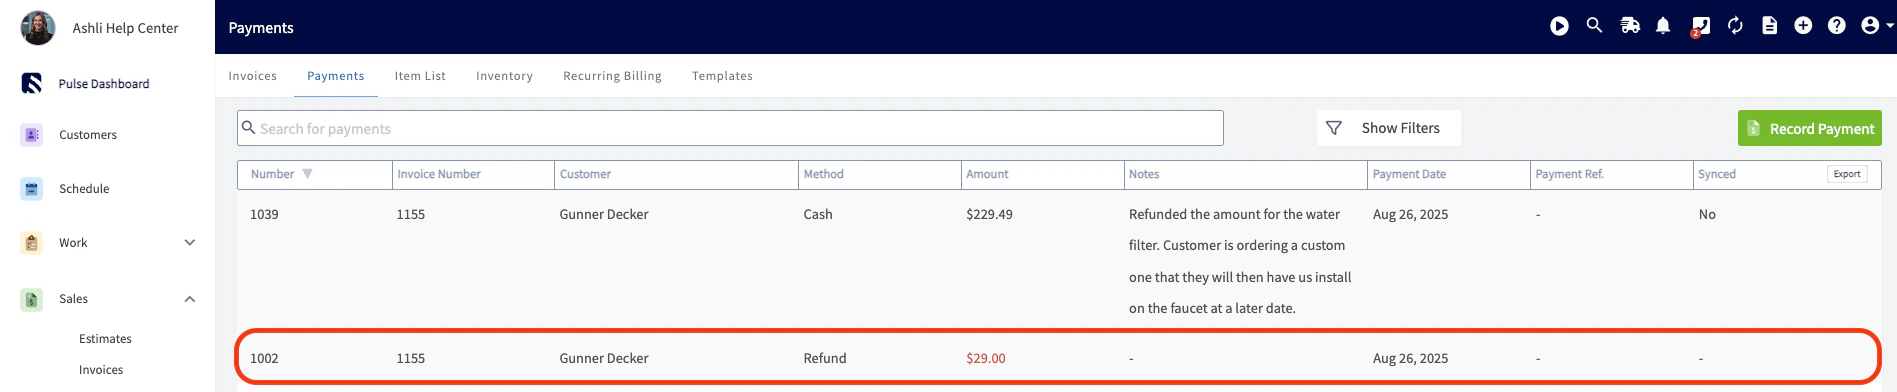The height and width of the screenshot is (392, 1897).
Task: Click the red $29.00 refund amount
Action: point(986,358)
